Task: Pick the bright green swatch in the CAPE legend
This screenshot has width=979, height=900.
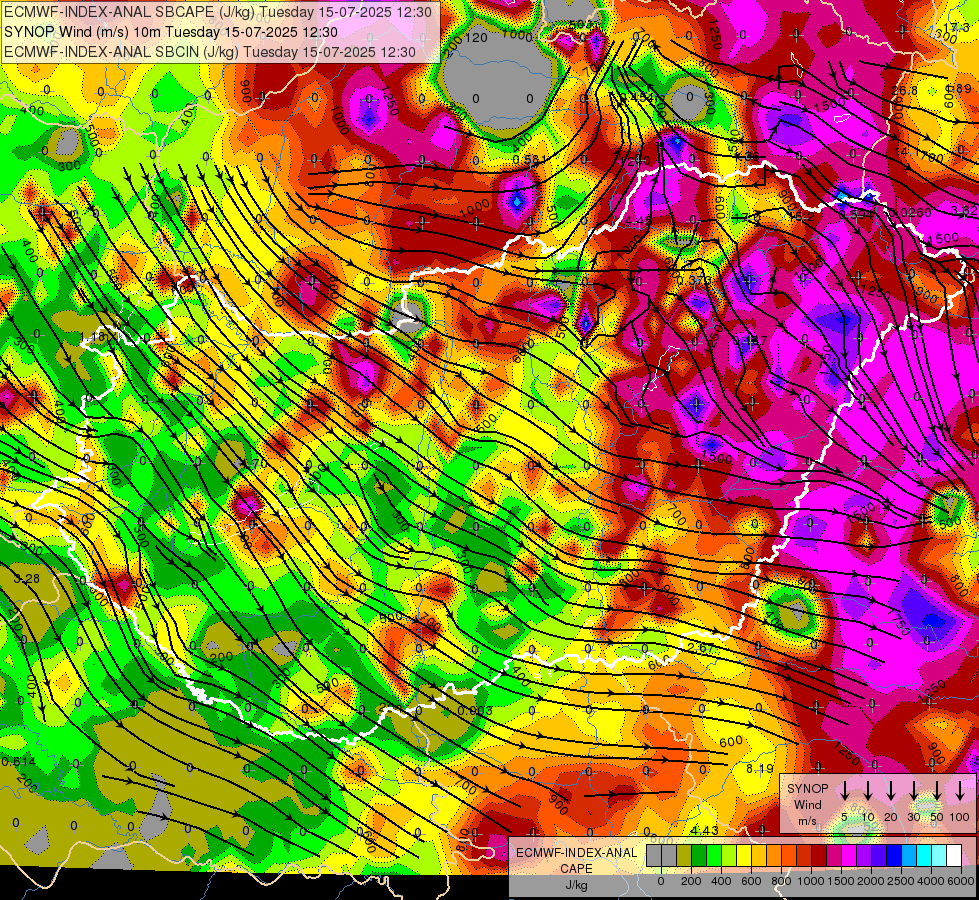Action: (x=714, y=856)
